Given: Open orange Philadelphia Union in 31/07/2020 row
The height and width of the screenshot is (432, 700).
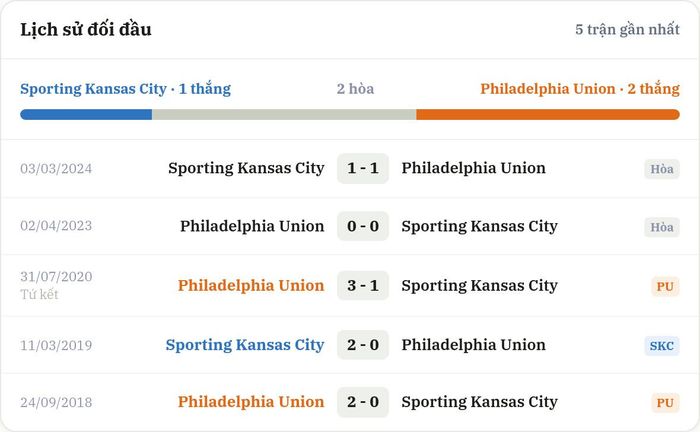Looking at the screenshot, I should click(x=251, y=286).
